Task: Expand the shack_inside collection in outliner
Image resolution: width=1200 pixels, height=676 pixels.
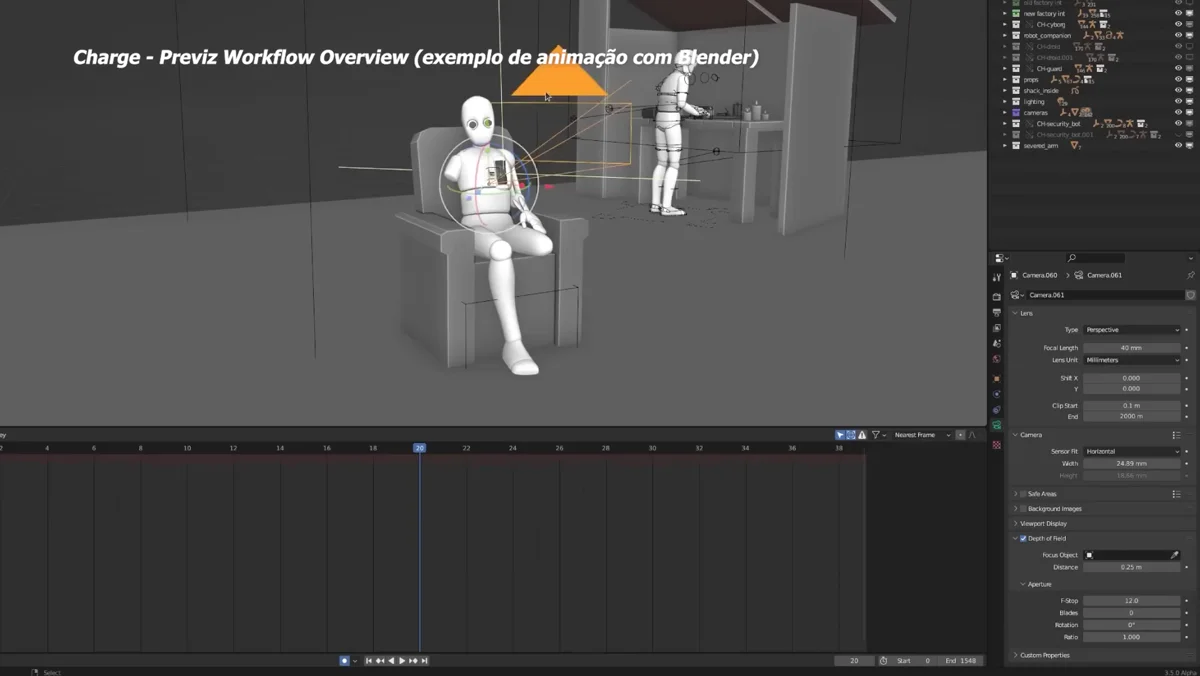Action: point(1005,91)
